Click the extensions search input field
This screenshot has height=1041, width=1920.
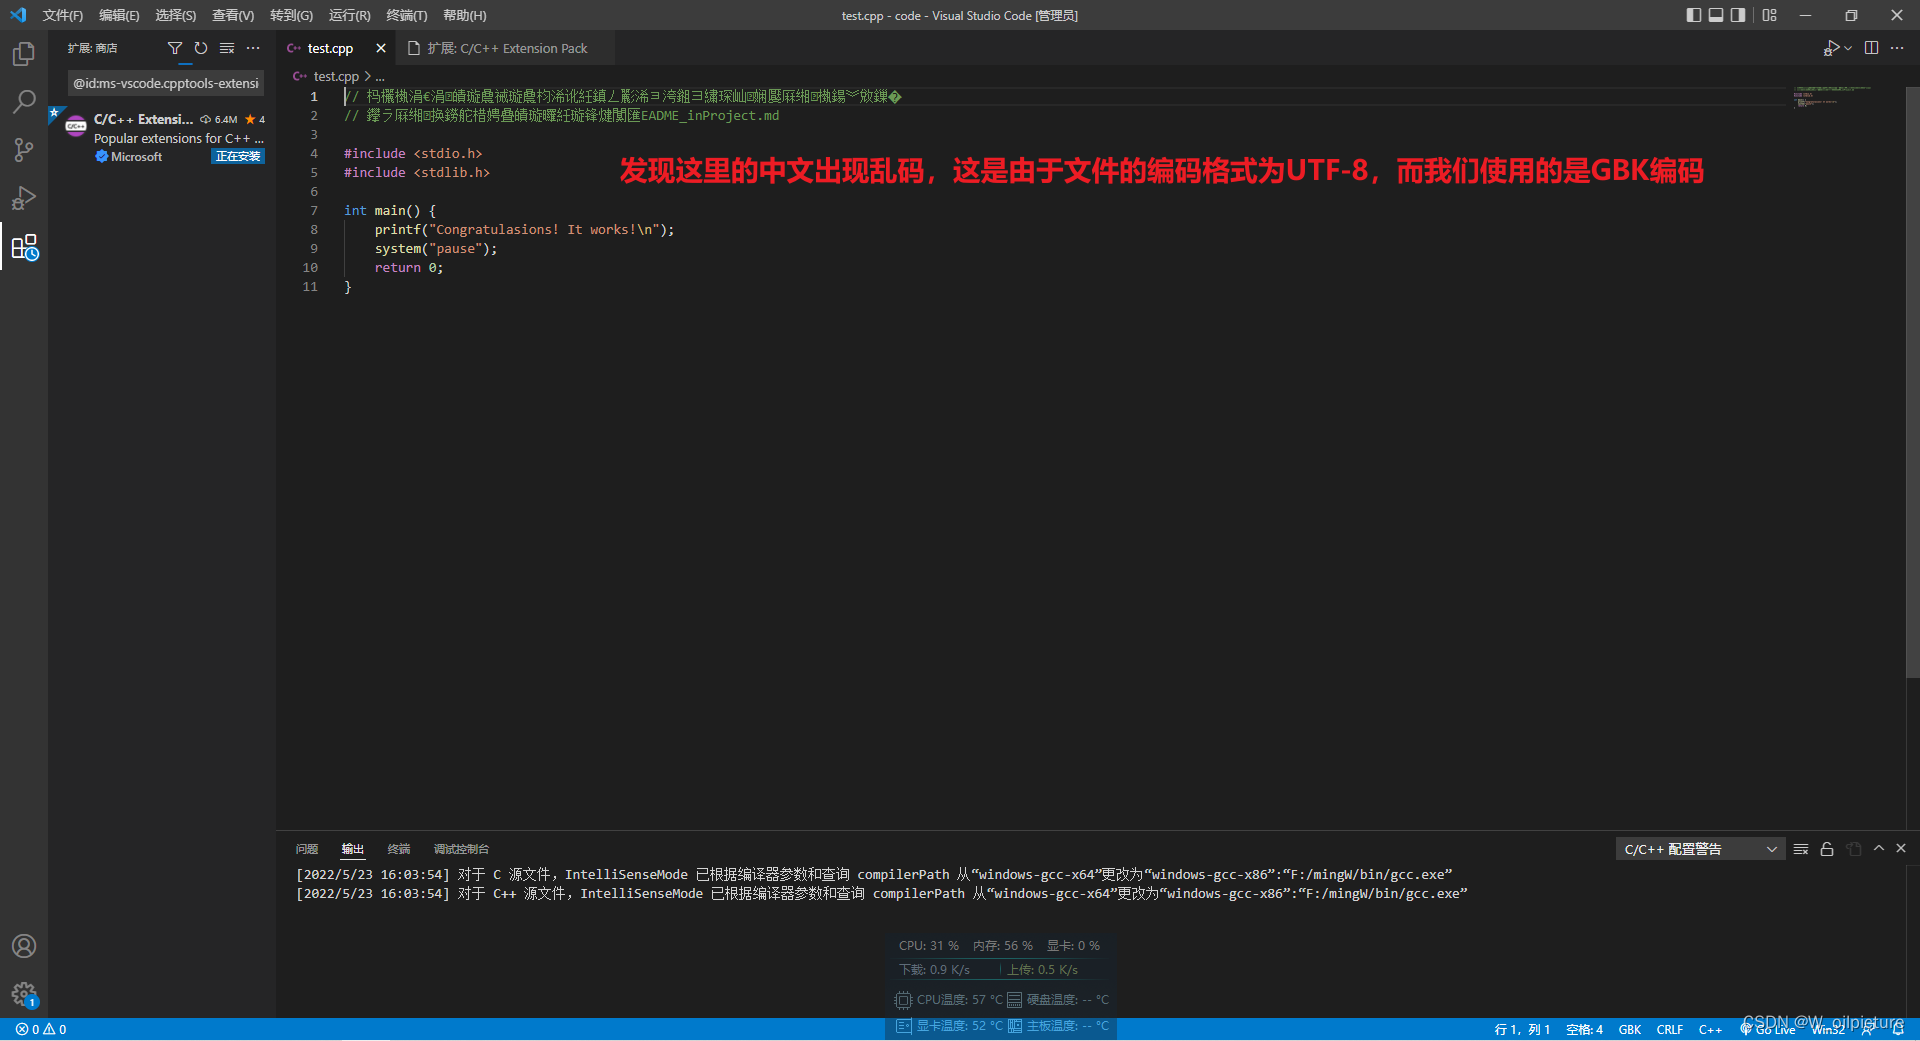[166, 83]
